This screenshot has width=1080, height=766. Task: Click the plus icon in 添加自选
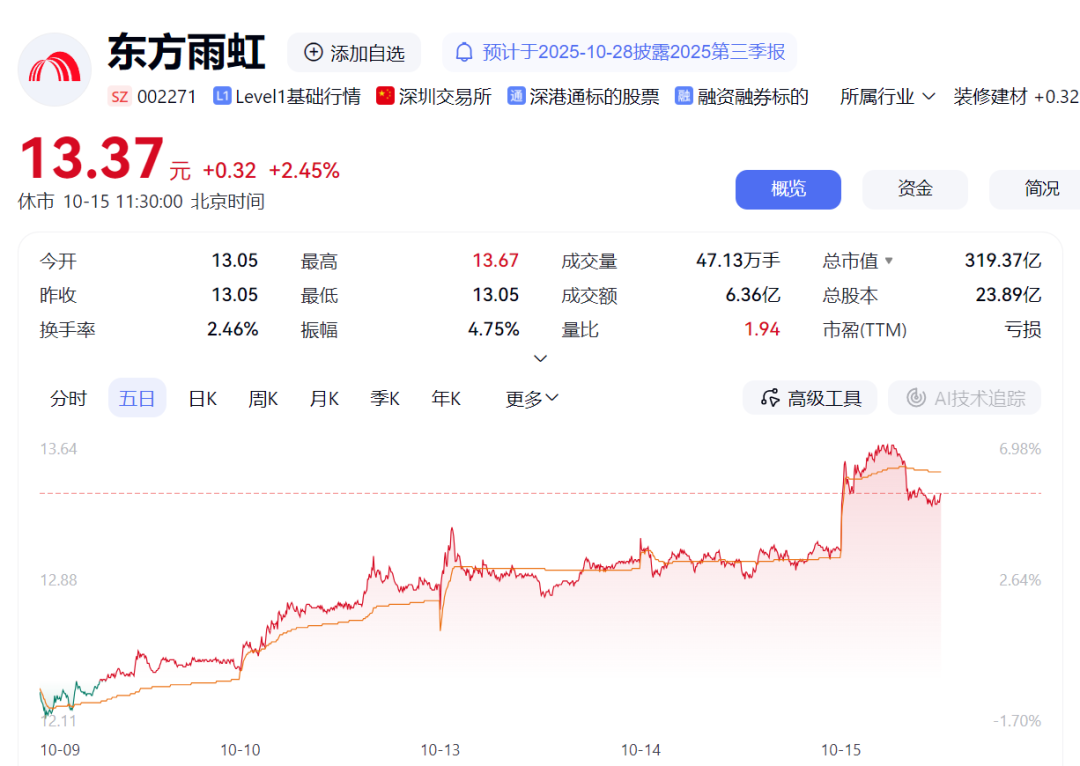(313, 52)
